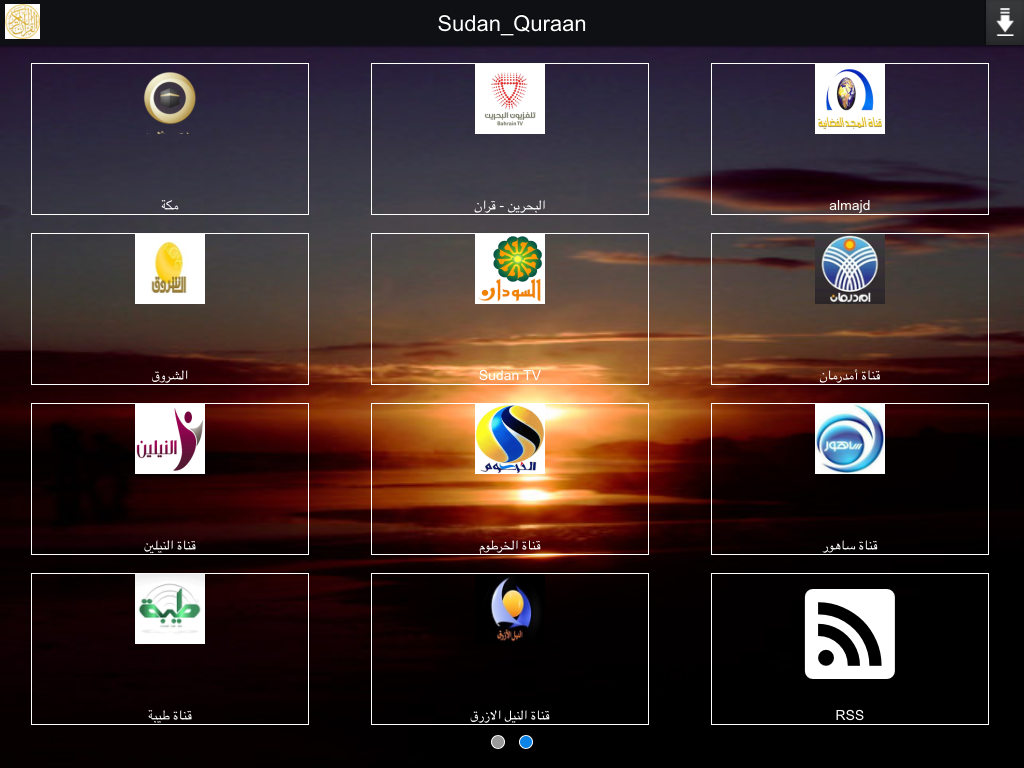Open the Al-Nilein channel maroon logo
The height and width of the screenshot is (768, 1024).
click(170, 439)
